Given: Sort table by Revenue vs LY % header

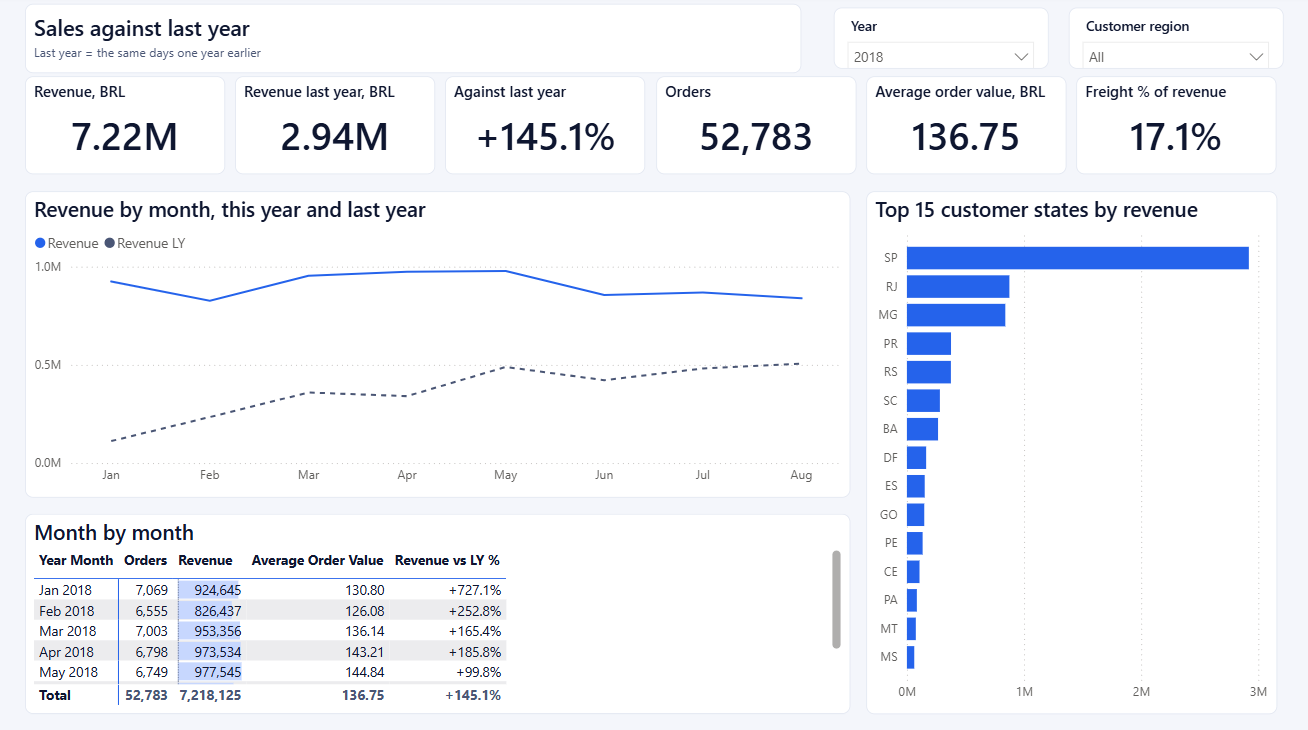Looking at the screenshot, I should pos(447,560).
